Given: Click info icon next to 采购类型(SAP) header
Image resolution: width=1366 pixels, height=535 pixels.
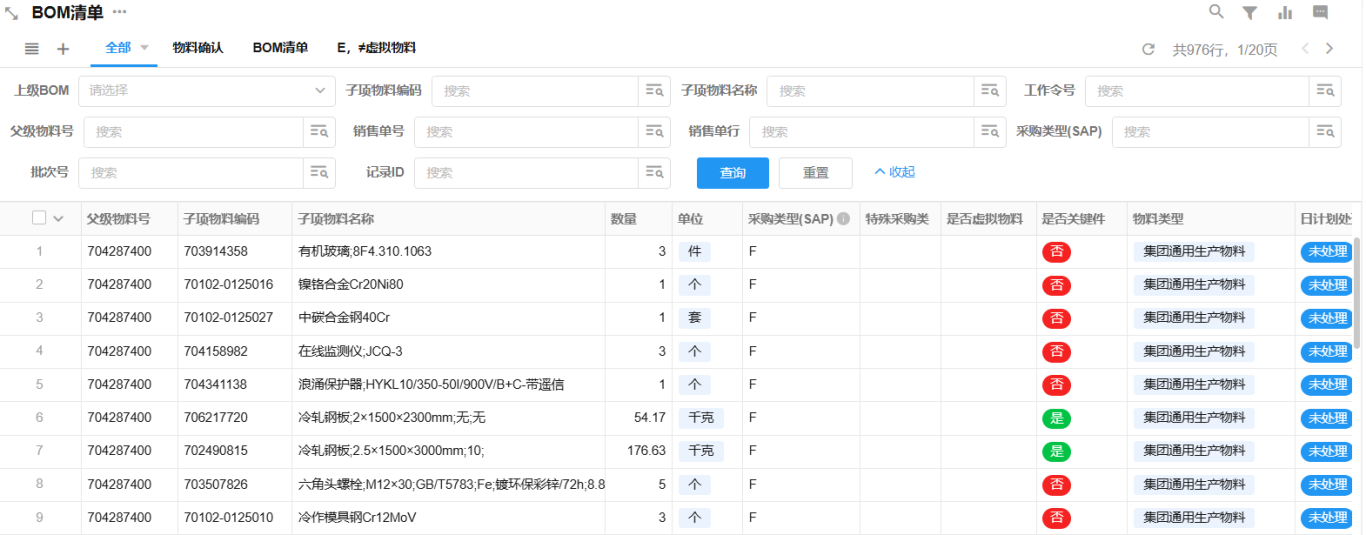Looking at the screenshot, I should [843, 219].
